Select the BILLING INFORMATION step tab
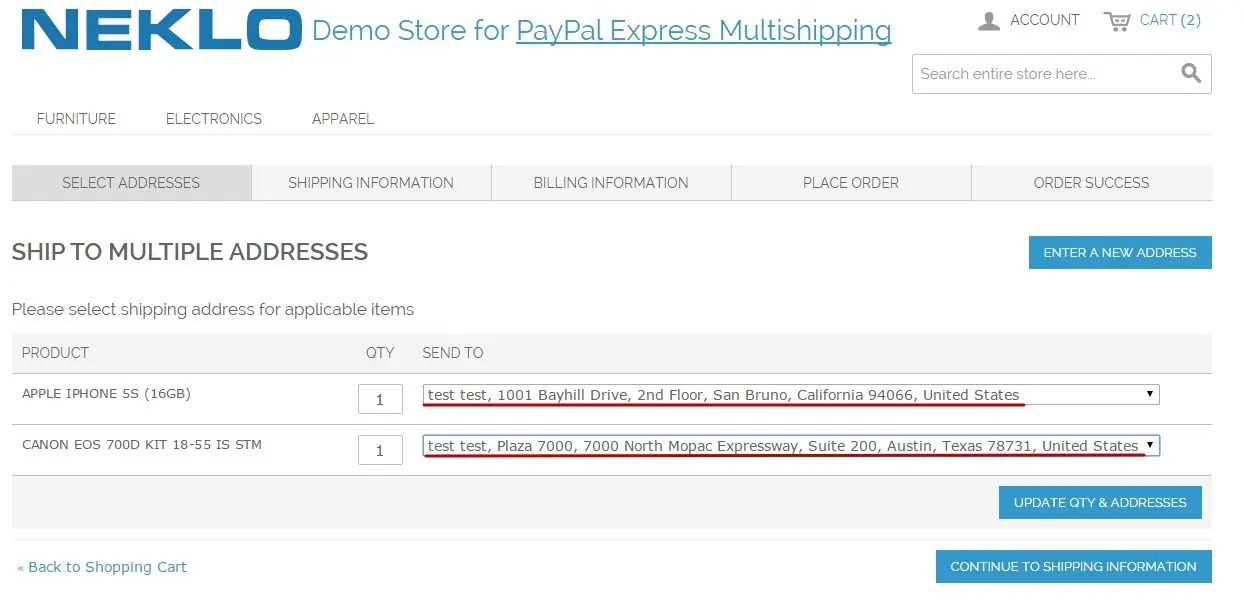The height and width of the screenshot is (607, 1244). [x=611, y=183]
